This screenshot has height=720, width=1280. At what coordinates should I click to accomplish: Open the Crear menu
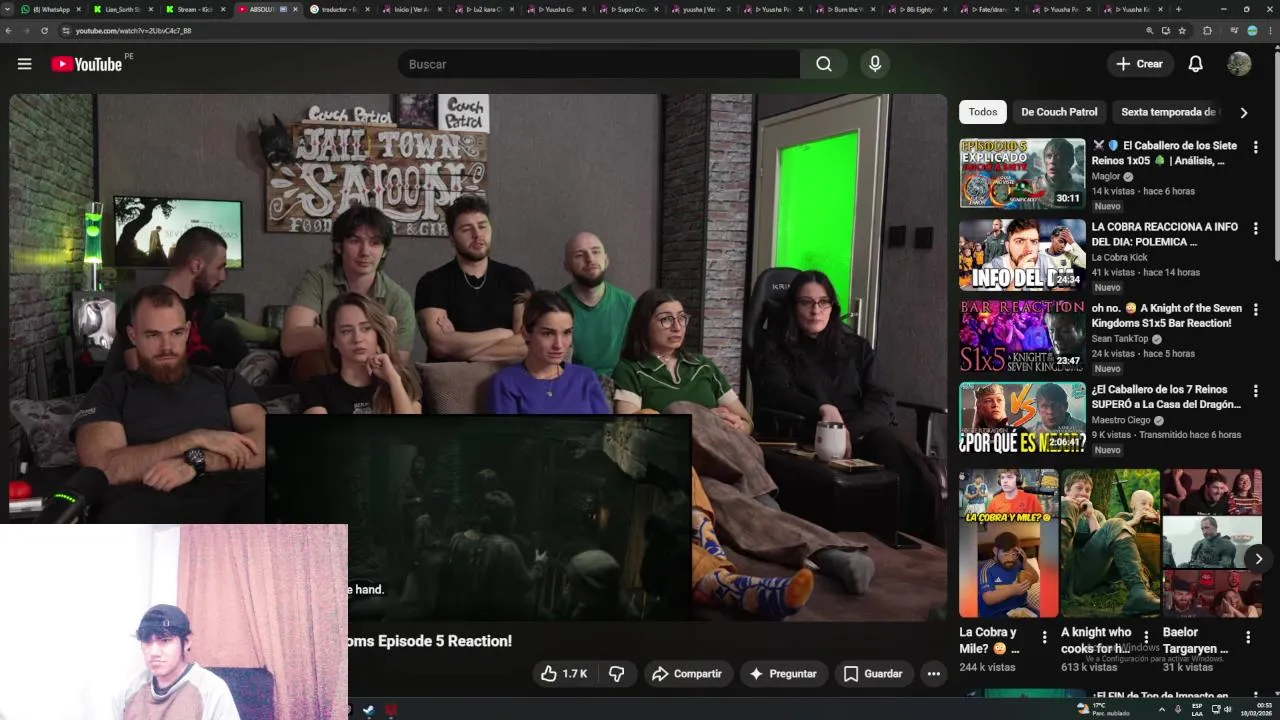(1140, 64)
